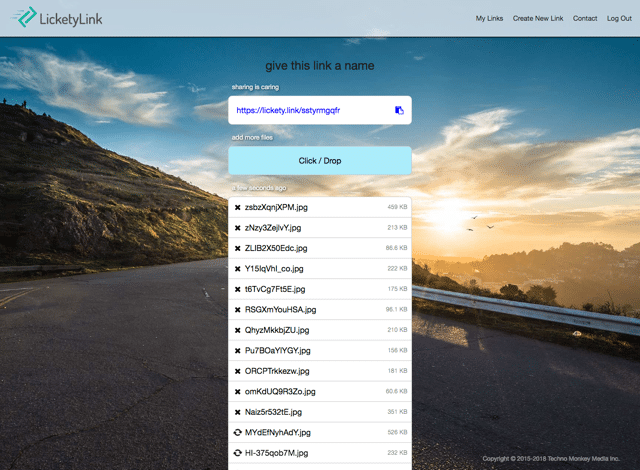Log Out of the account
This screenshot has height=470, width=640.
(x=619, y=18)
